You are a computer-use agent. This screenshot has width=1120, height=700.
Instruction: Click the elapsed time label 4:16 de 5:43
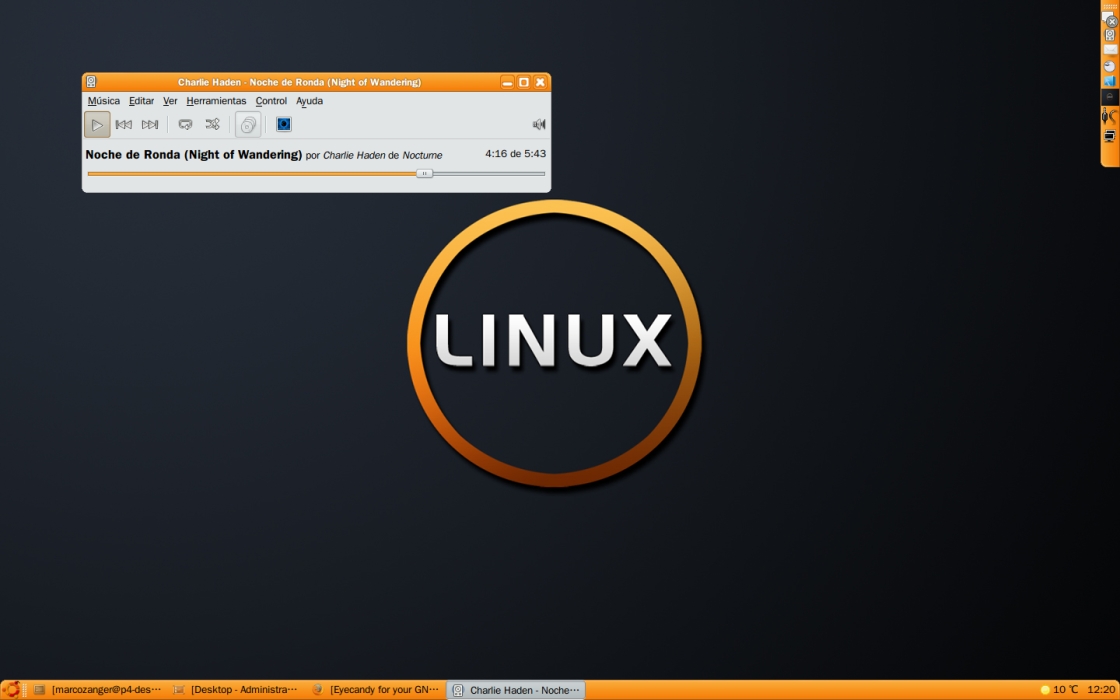515,154
